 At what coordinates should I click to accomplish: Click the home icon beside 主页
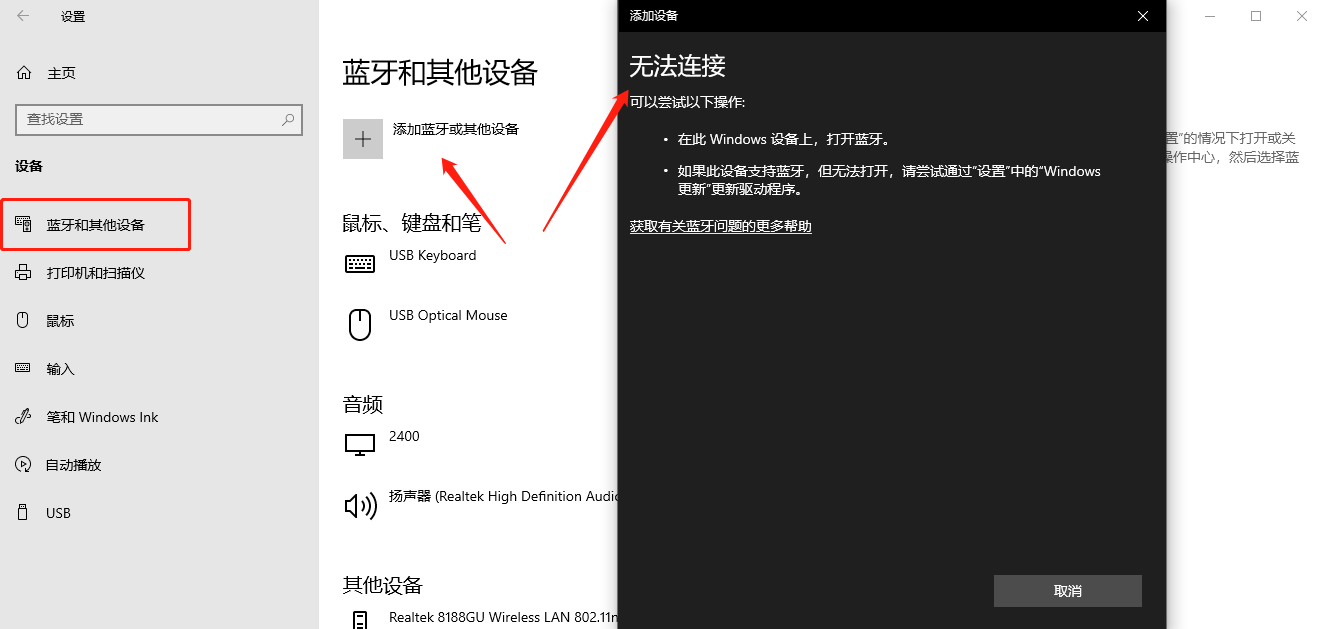tap(24, 73)
